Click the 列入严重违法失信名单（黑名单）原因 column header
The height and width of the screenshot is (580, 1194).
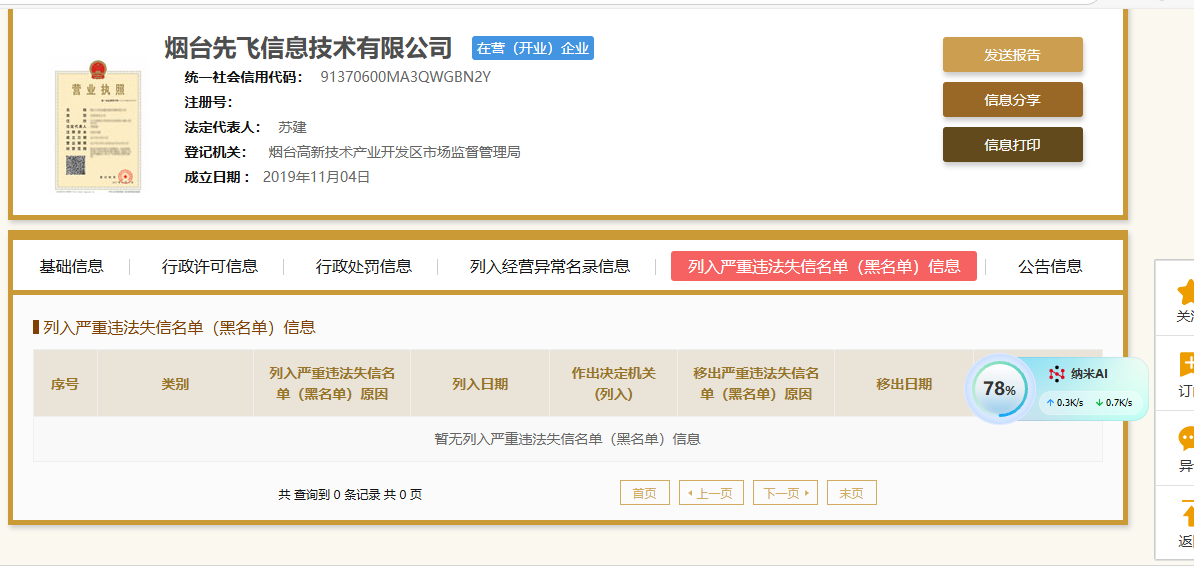332,384
